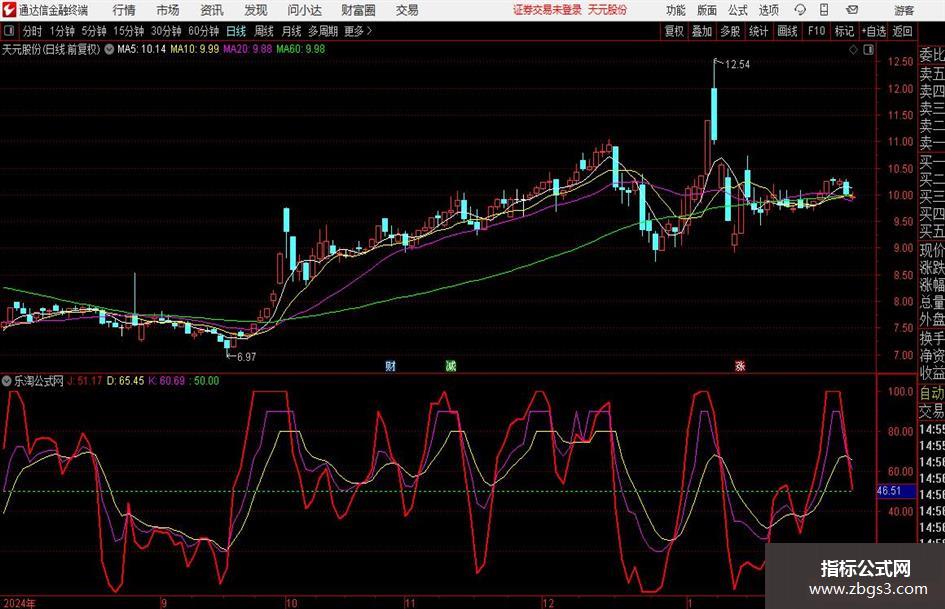The image size is (945, 609).
Task: Open the 财富圈 menu
Action: pos(359,10)
